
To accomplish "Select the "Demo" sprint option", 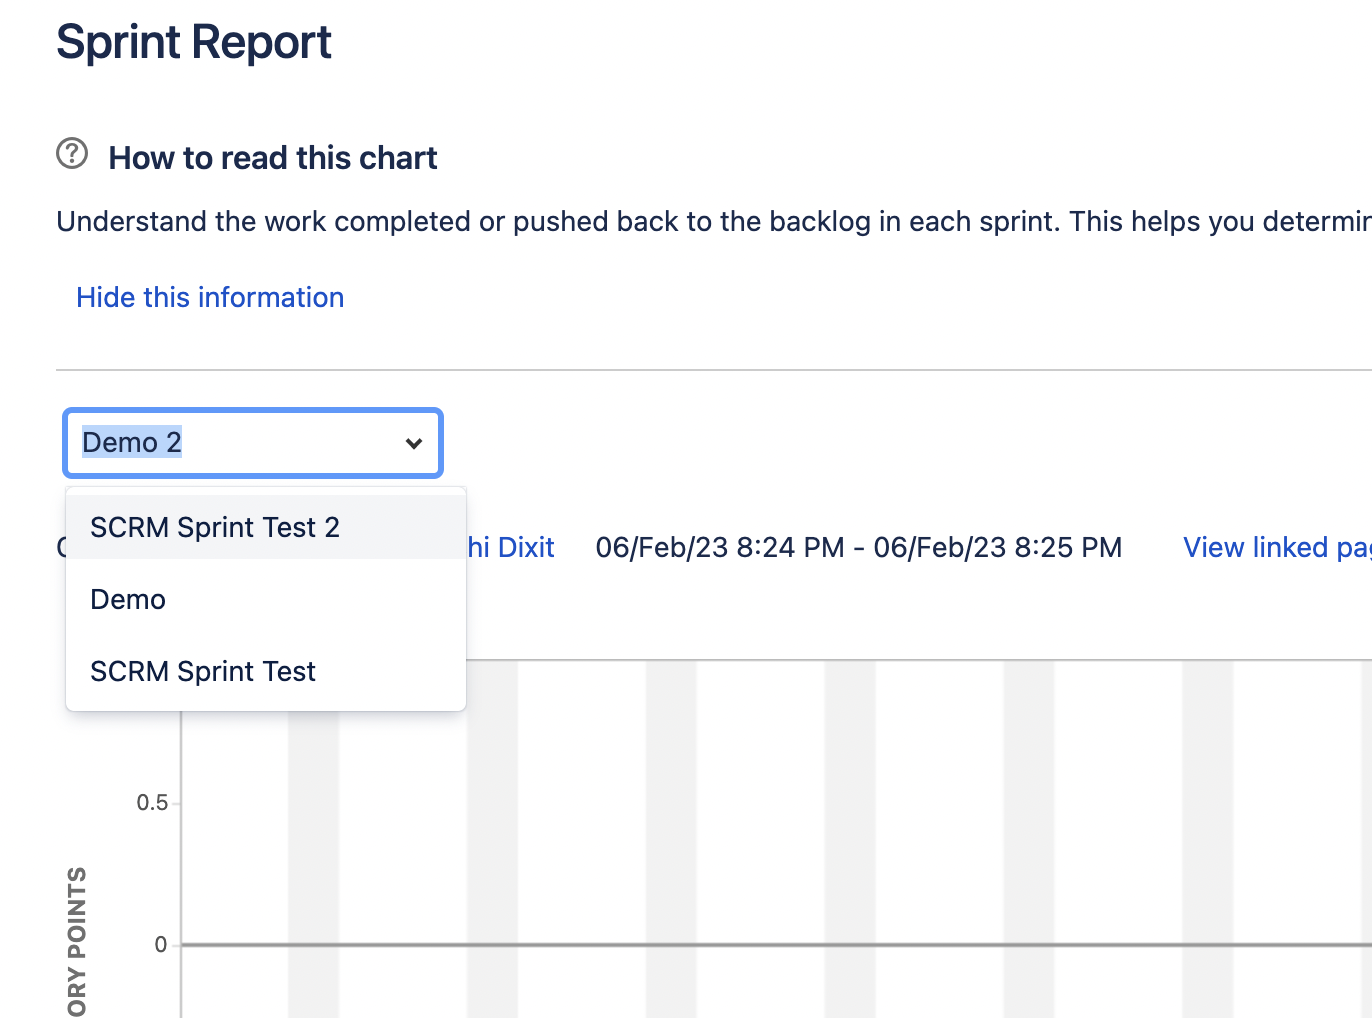I will click(128, 599).
